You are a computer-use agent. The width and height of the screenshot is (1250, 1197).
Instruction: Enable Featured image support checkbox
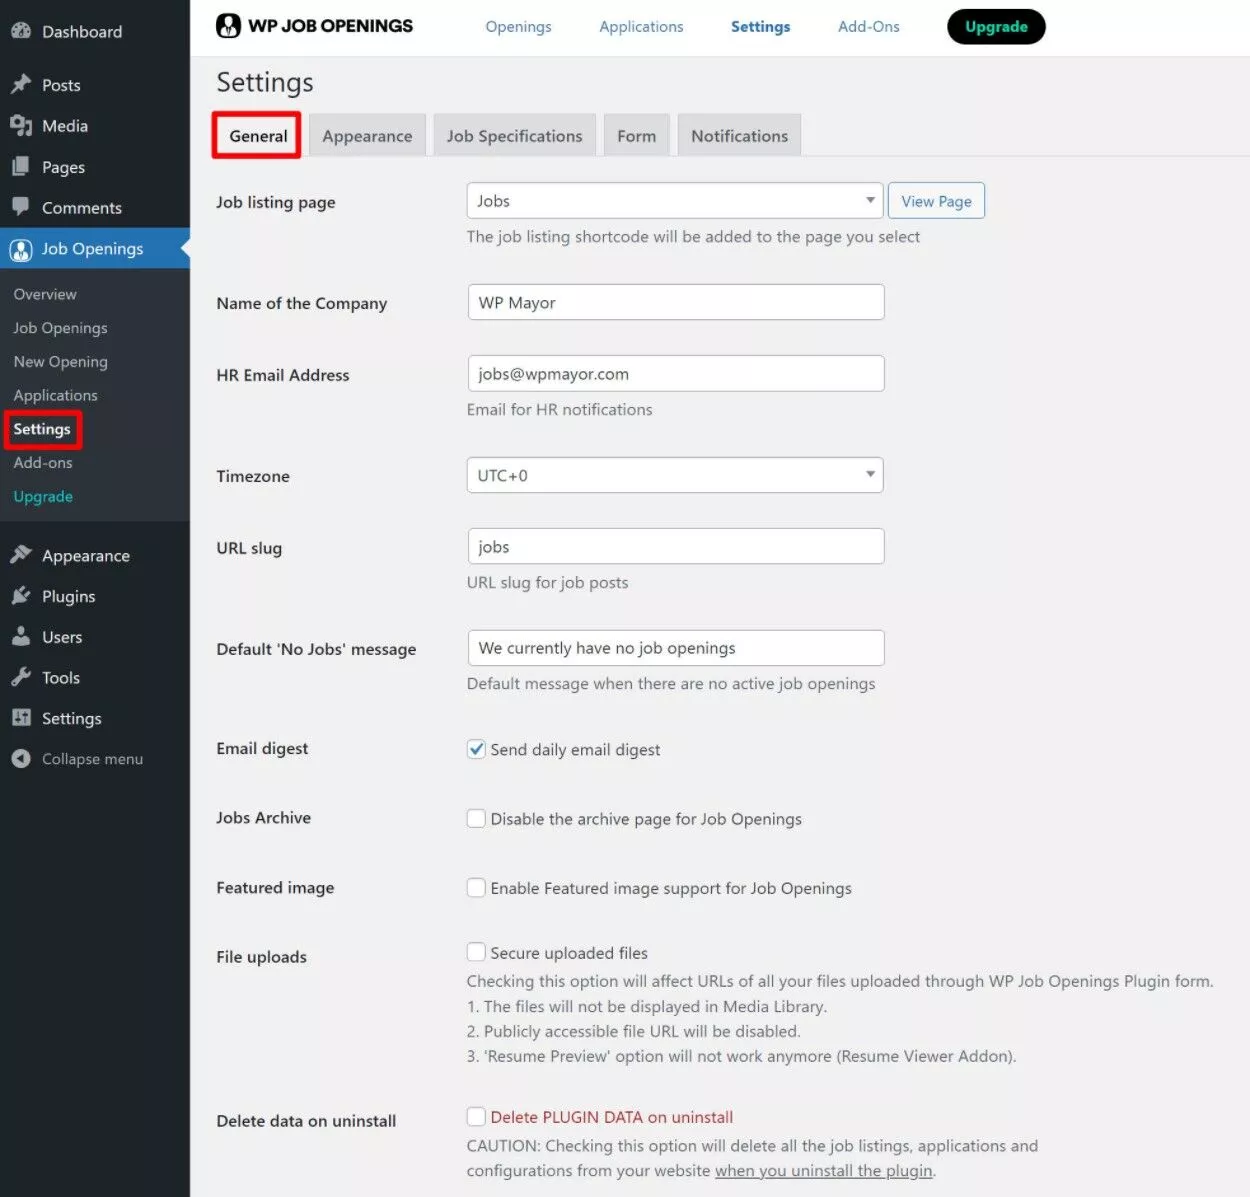click(476, 887)
